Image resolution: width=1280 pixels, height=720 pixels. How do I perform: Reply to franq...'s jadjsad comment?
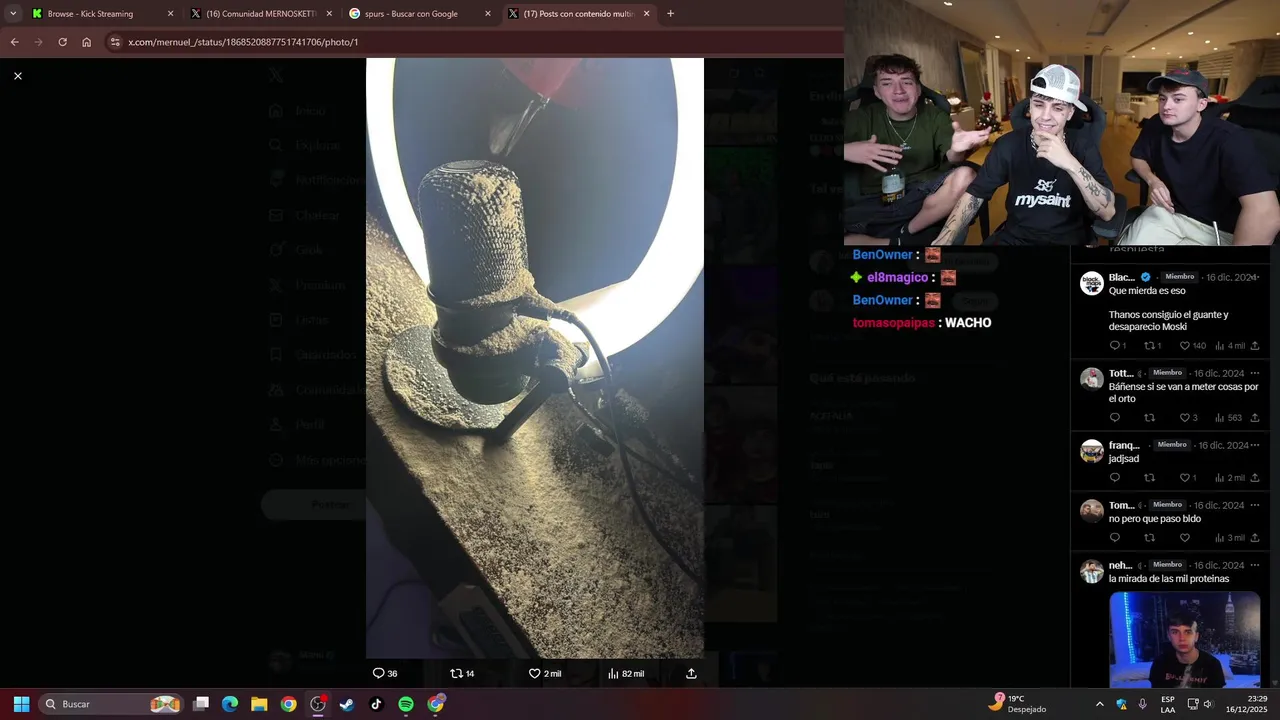(x=1115, y=478)
